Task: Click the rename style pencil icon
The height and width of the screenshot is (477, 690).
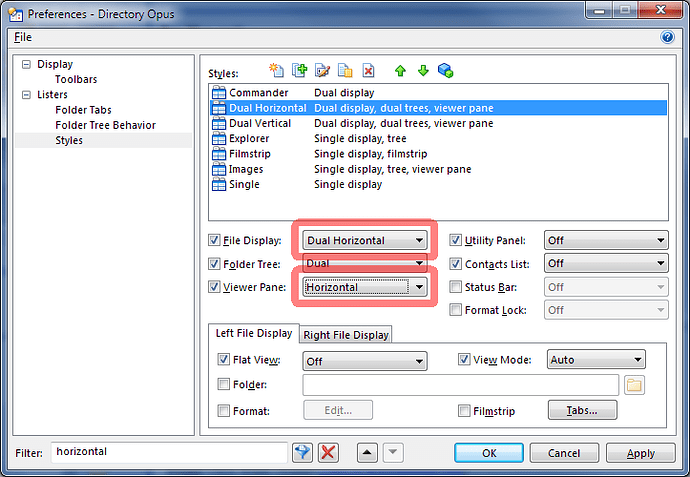Action: (x=322, y=70)
